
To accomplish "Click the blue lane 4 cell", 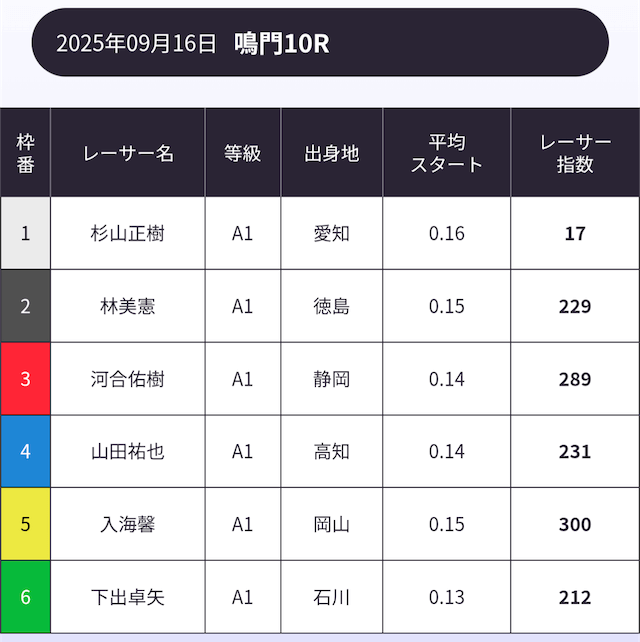I will (x=26, y=452).
